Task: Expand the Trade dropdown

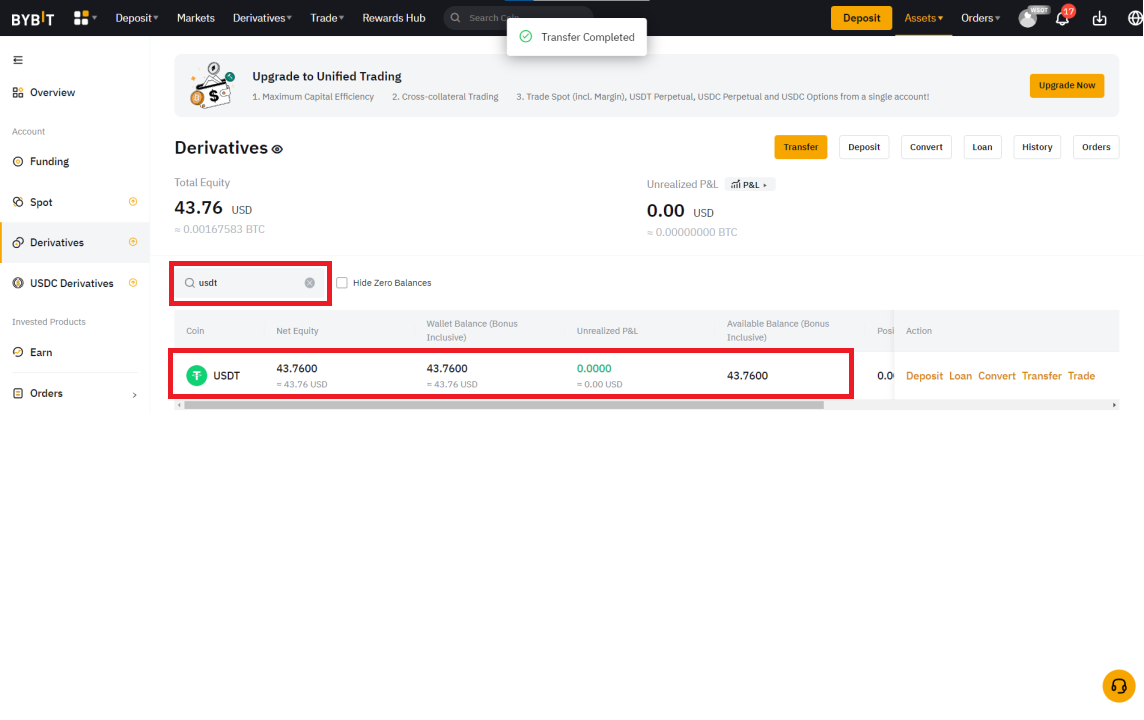Action: tap(327, 18)
